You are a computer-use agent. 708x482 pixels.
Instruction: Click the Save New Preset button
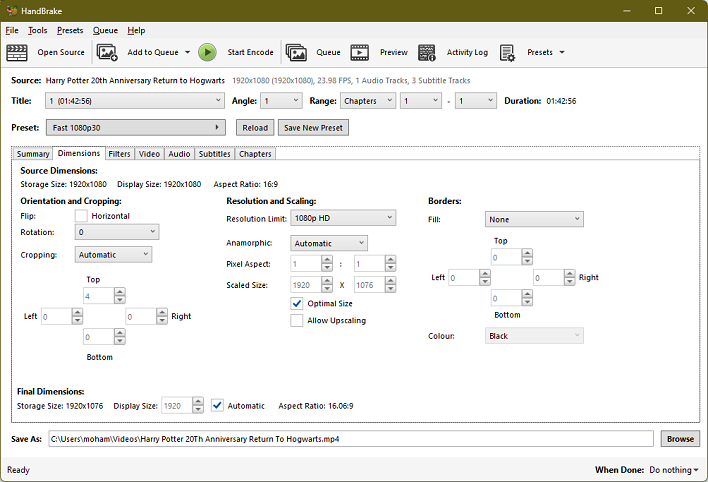point(313,128)
